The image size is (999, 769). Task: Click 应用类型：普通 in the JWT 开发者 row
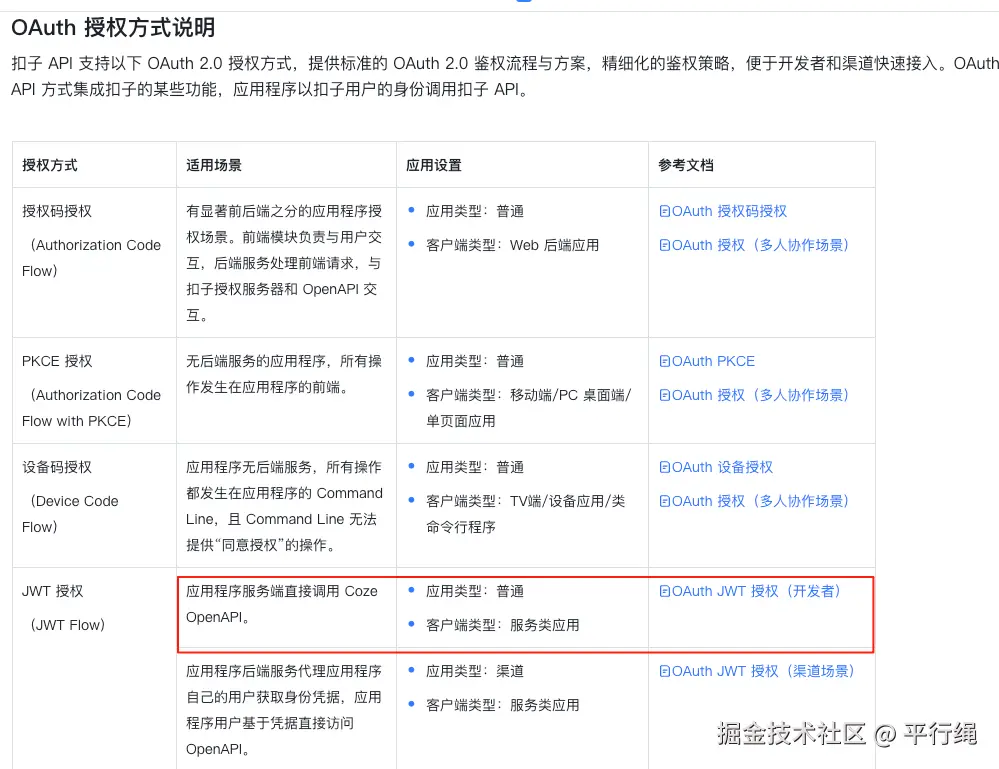click(x=475, y=591)
